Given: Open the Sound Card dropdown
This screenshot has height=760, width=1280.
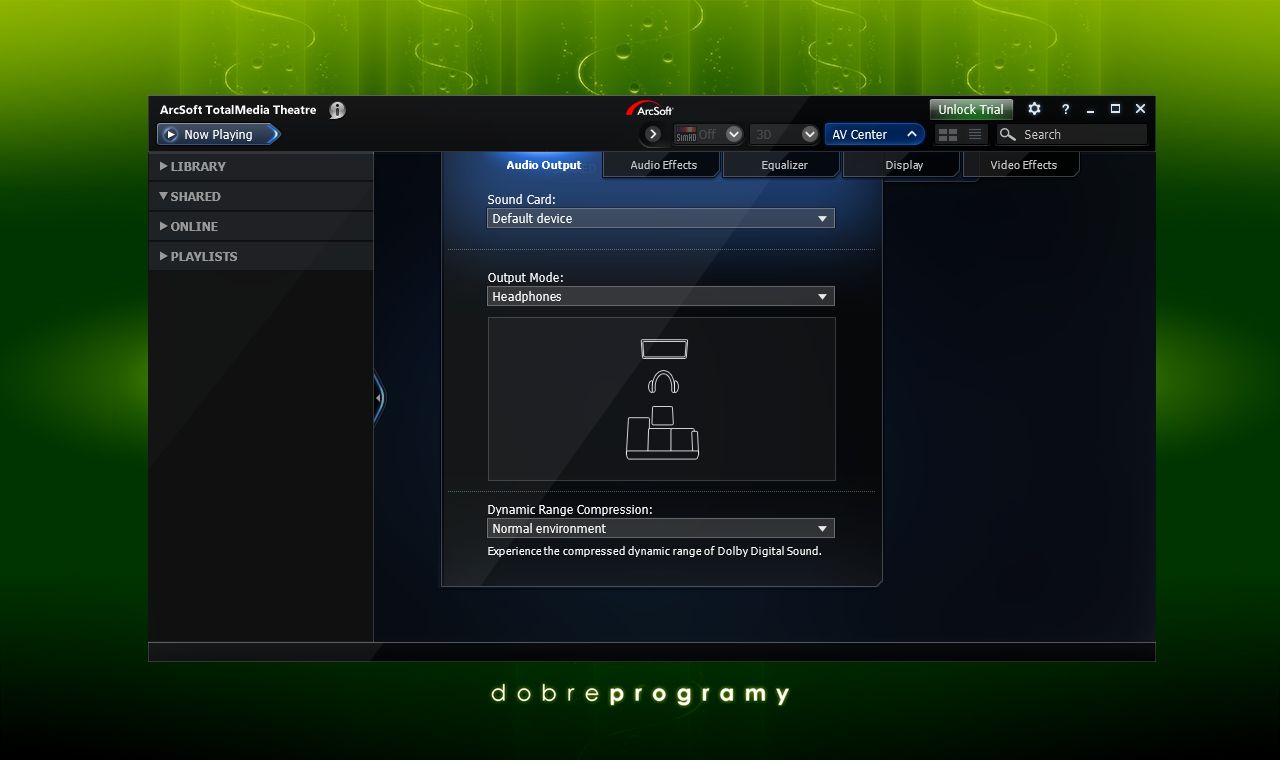Looking at the screenshot, I should [x=661, y=218].
